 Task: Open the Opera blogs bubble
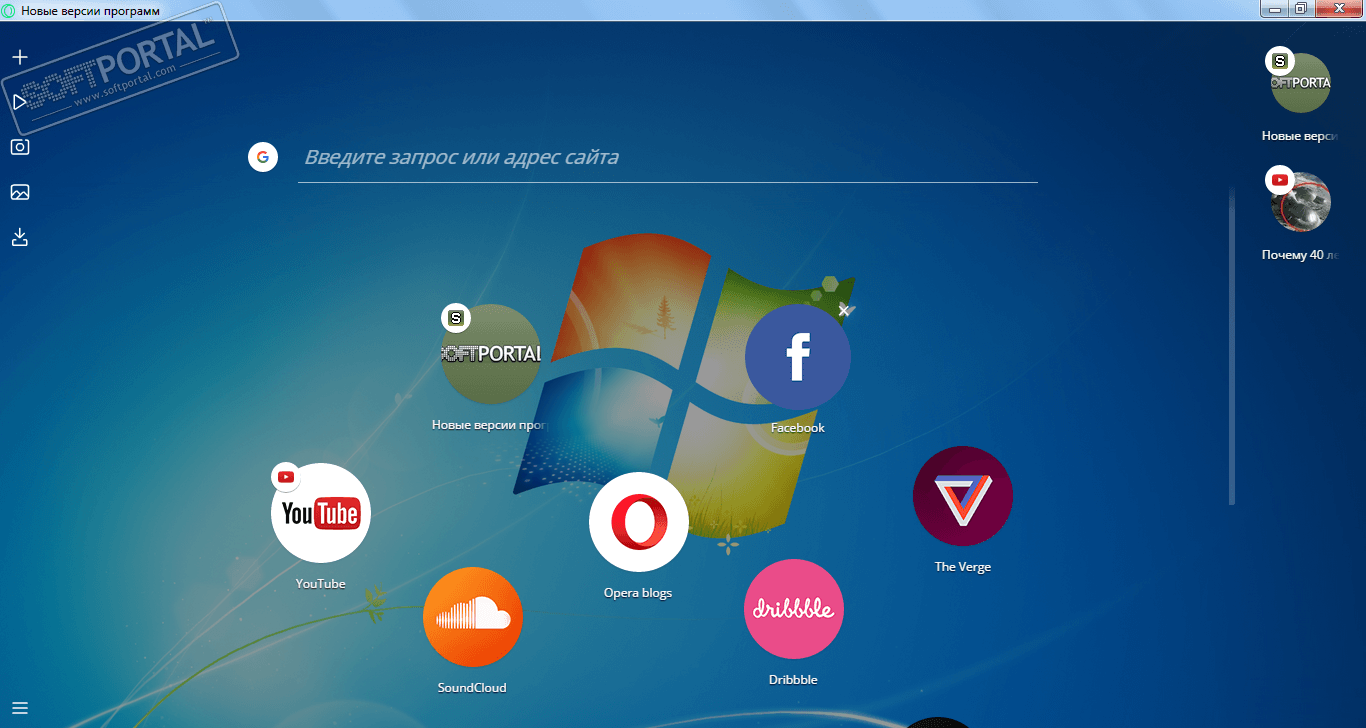tap(639, 522)
